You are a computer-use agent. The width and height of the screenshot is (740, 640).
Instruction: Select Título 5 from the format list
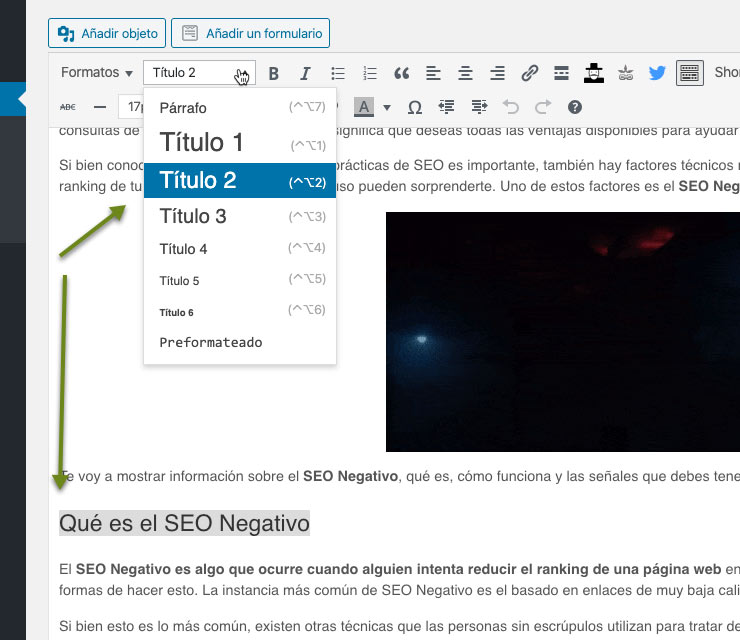240,280
